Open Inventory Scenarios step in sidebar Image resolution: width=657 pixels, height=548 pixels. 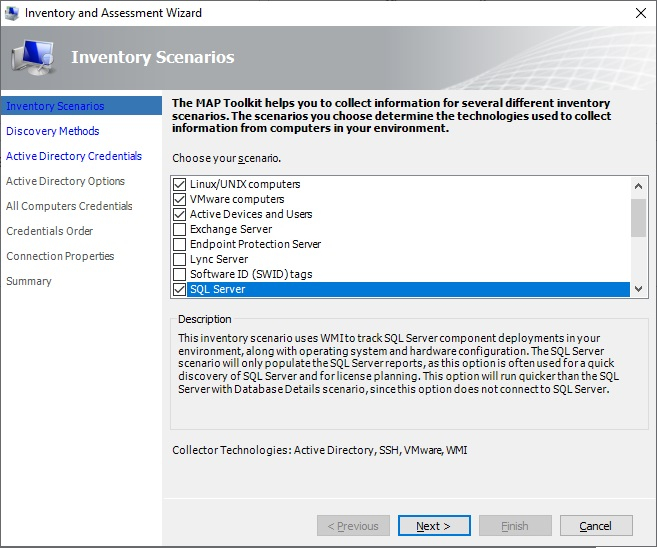81,106
